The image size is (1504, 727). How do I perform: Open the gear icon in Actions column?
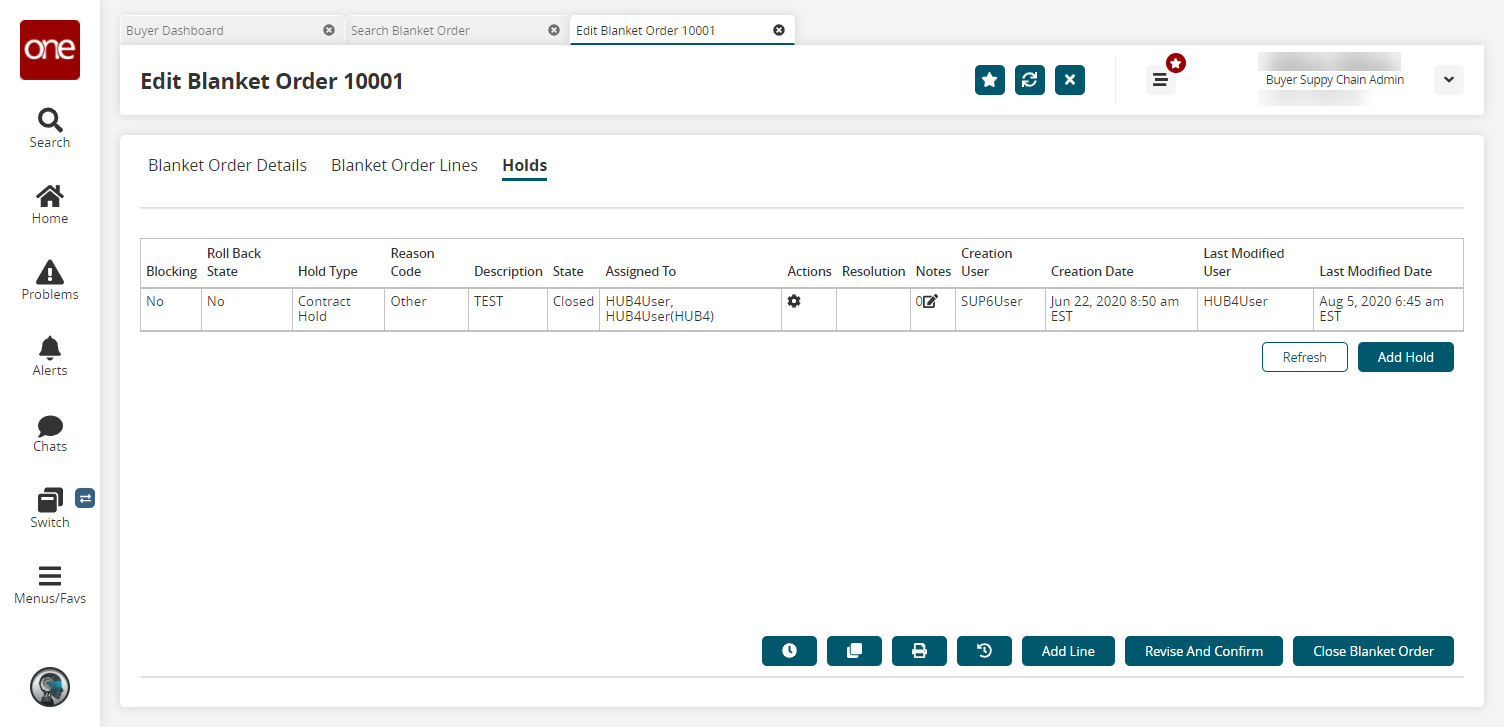point(794,301)
